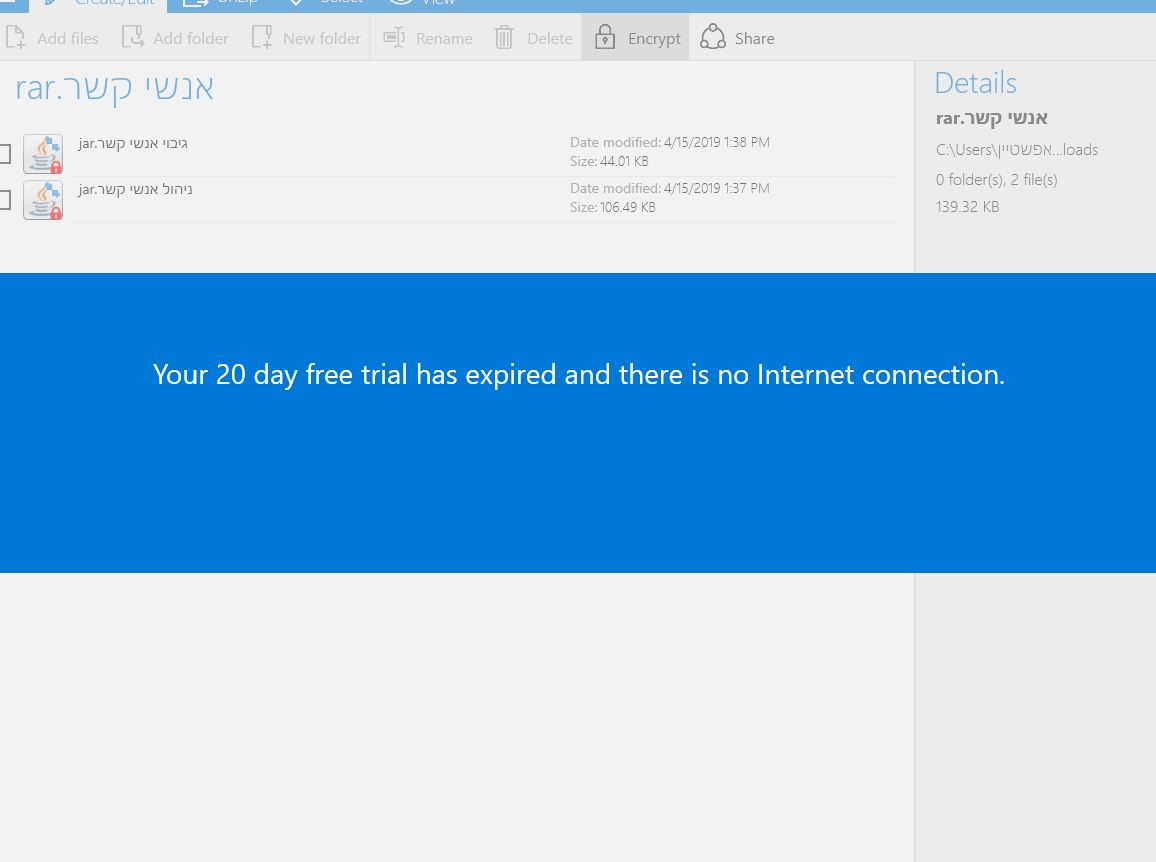
Task: Toggle the Encrypt lock button
Action: click(635, 37)
